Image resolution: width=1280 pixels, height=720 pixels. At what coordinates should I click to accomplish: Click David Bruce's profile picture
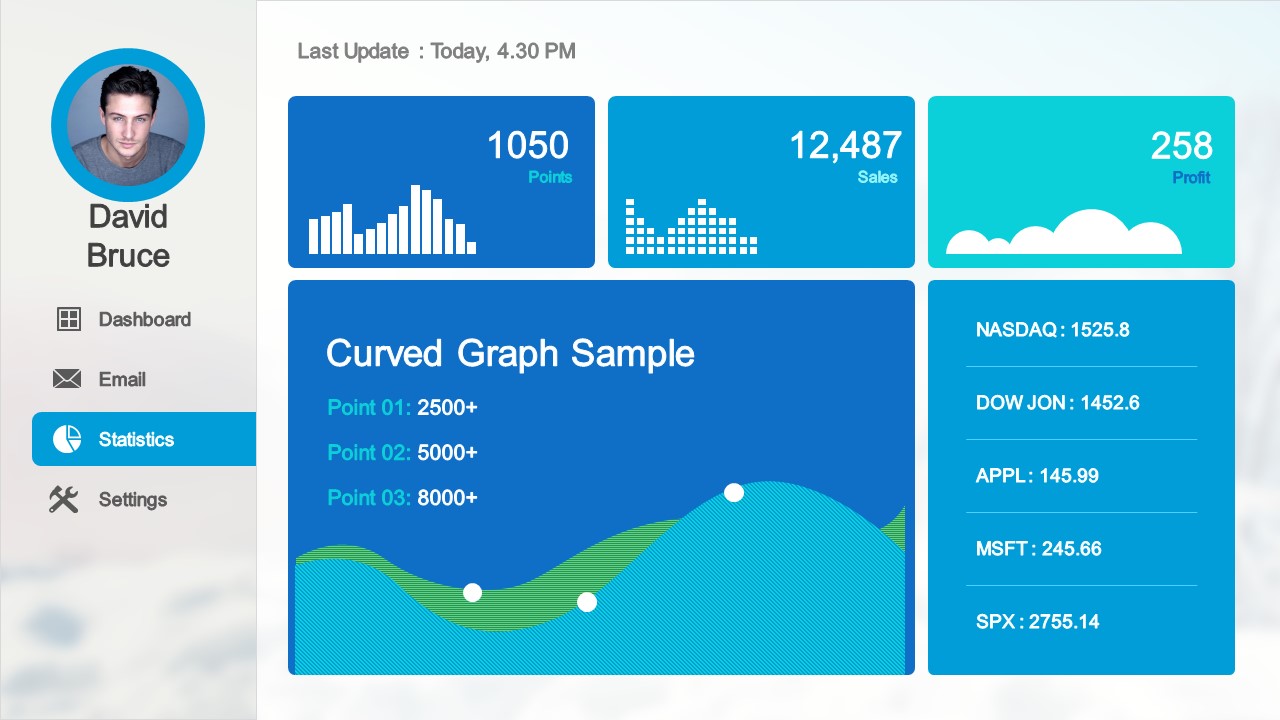click(x=128, y=125)
